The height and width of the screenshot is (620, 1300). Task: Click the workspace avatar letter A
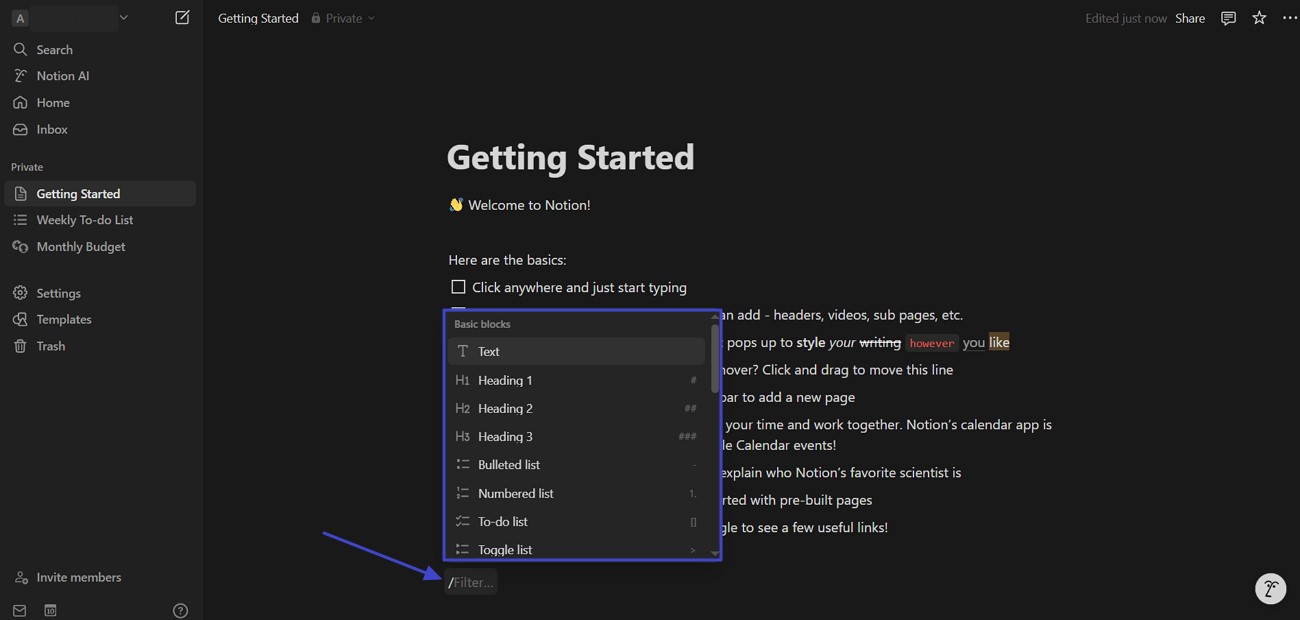click(20, 18)
